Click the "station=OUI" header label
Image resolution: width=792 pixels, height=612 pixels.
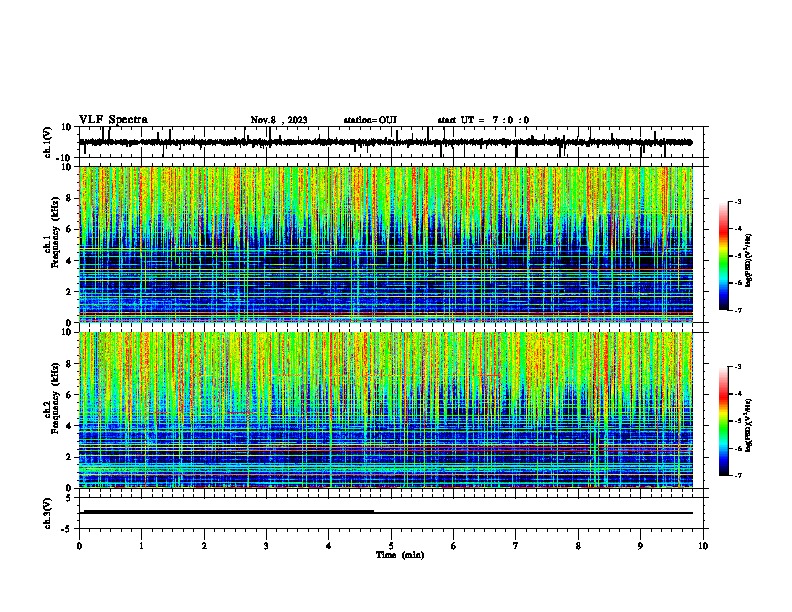point(370,120)
